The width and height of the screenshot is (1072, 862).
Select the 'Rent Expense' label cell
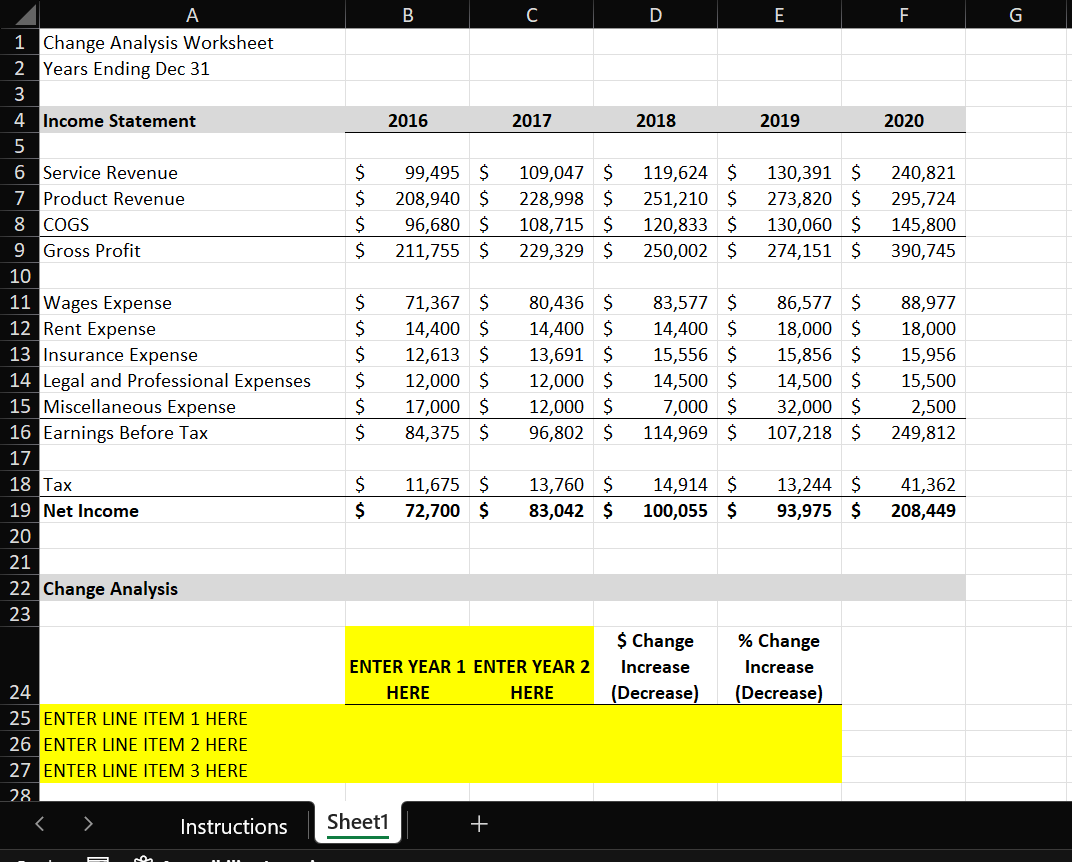point(192,328)
